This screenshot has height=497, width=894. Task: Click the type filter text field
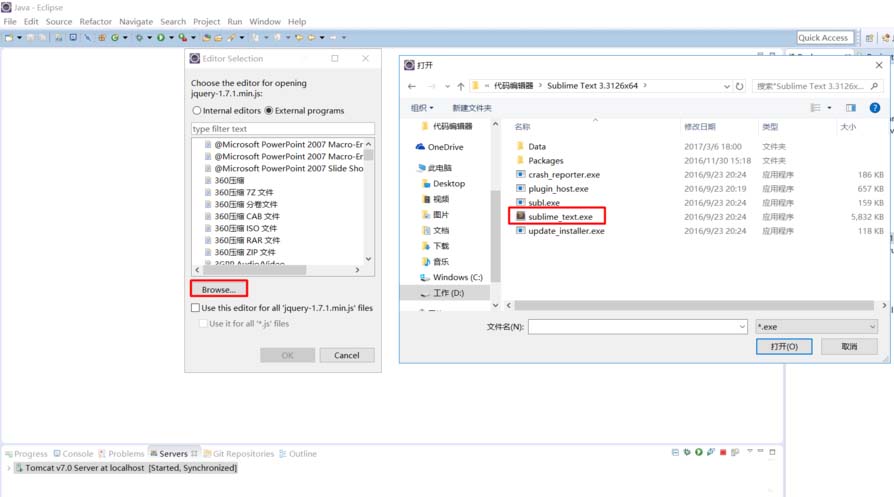[x=283, y=129]
